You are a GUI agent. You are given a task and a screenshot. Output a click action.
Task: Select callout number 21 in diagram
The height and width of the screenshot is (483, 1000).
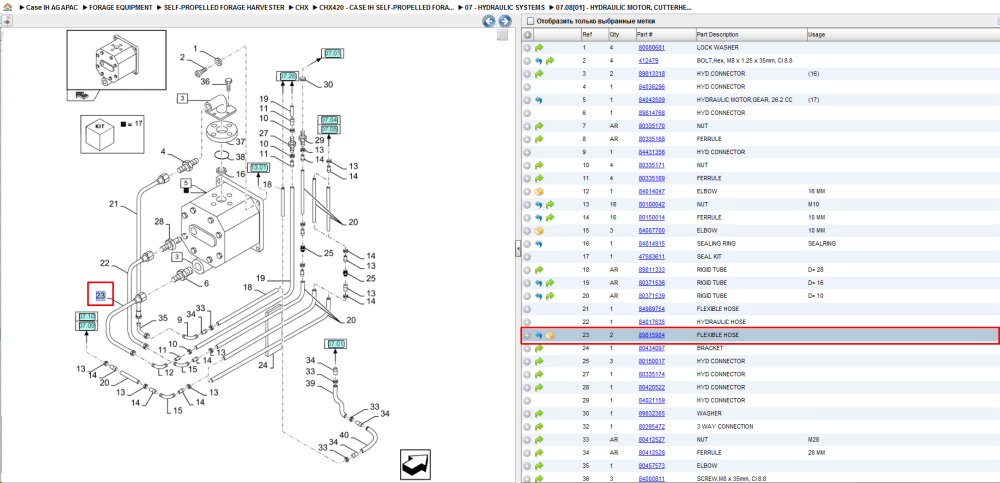click(114, 204)
